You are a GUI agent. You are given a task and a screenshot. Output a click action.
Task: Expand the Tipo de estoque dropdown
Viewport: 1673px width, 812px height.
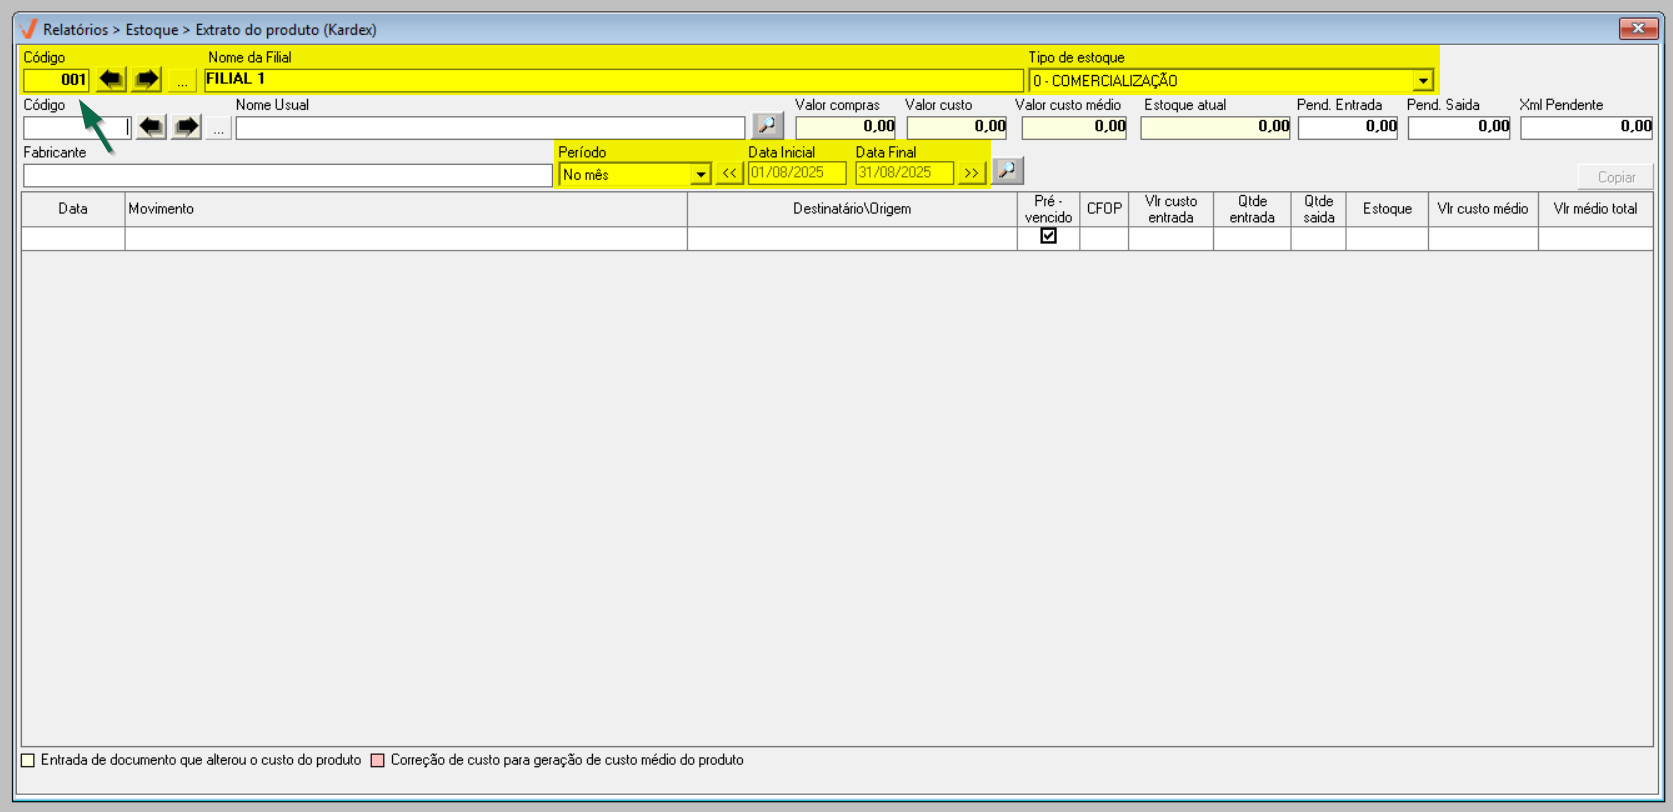coord(1422,81)
